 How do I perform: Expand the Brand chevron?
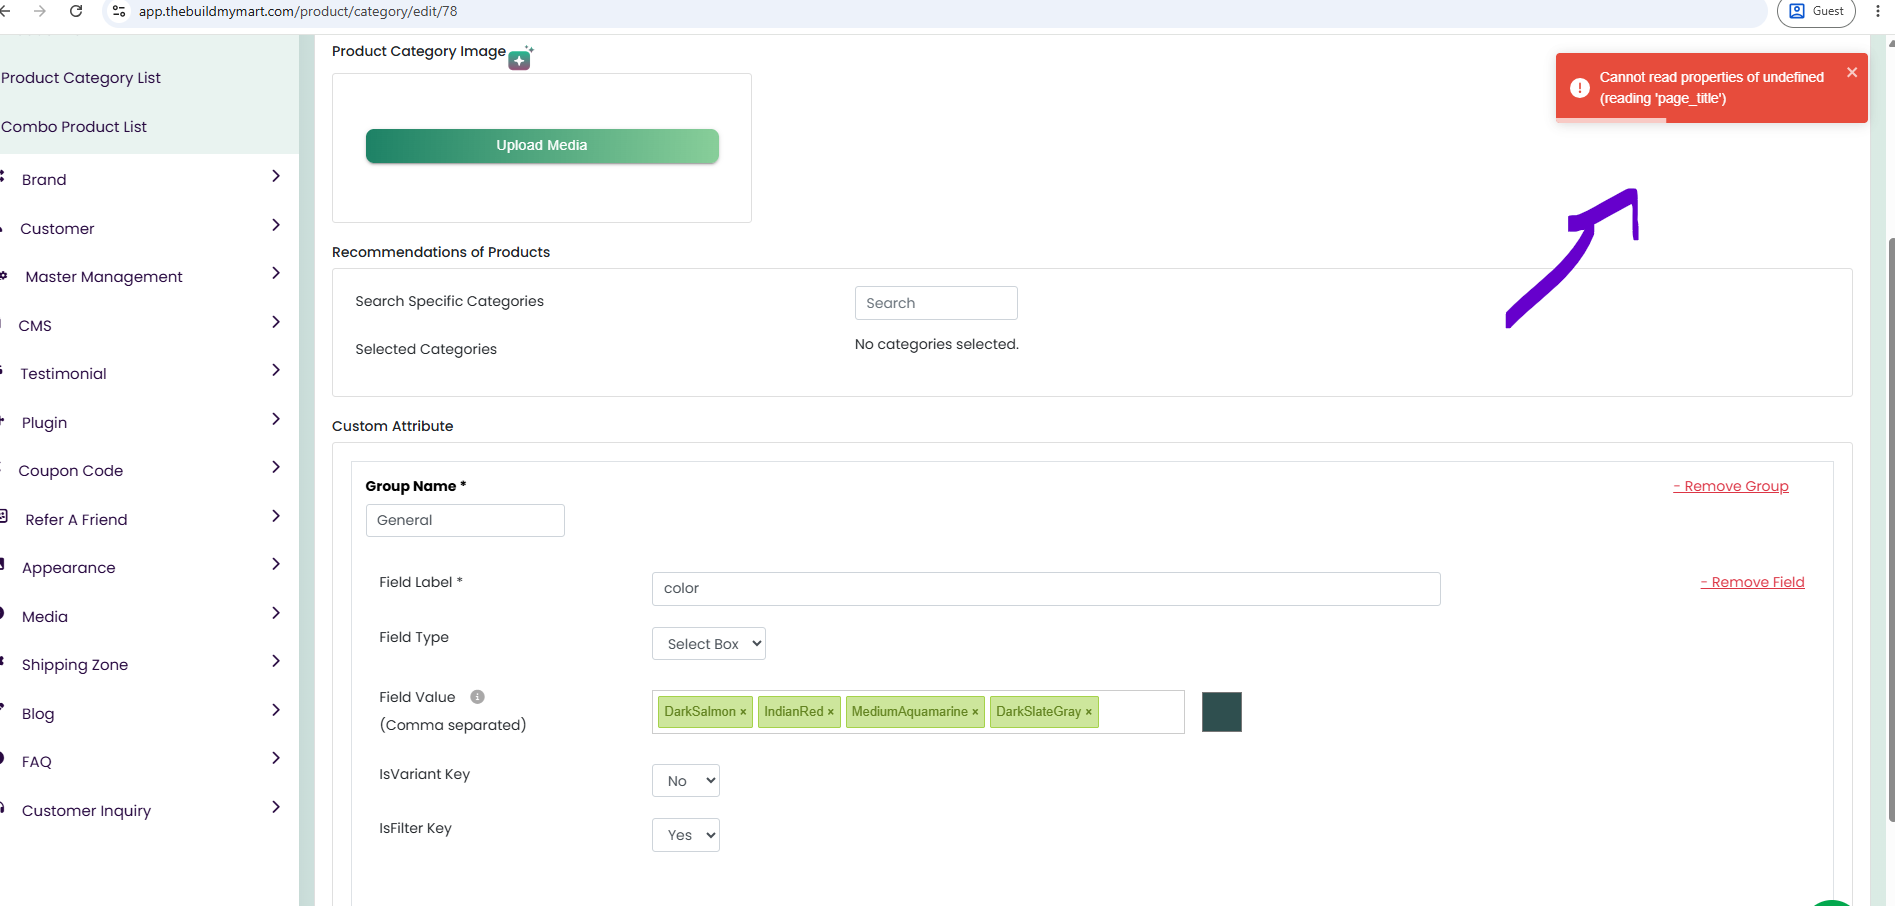tap(276, 176)
